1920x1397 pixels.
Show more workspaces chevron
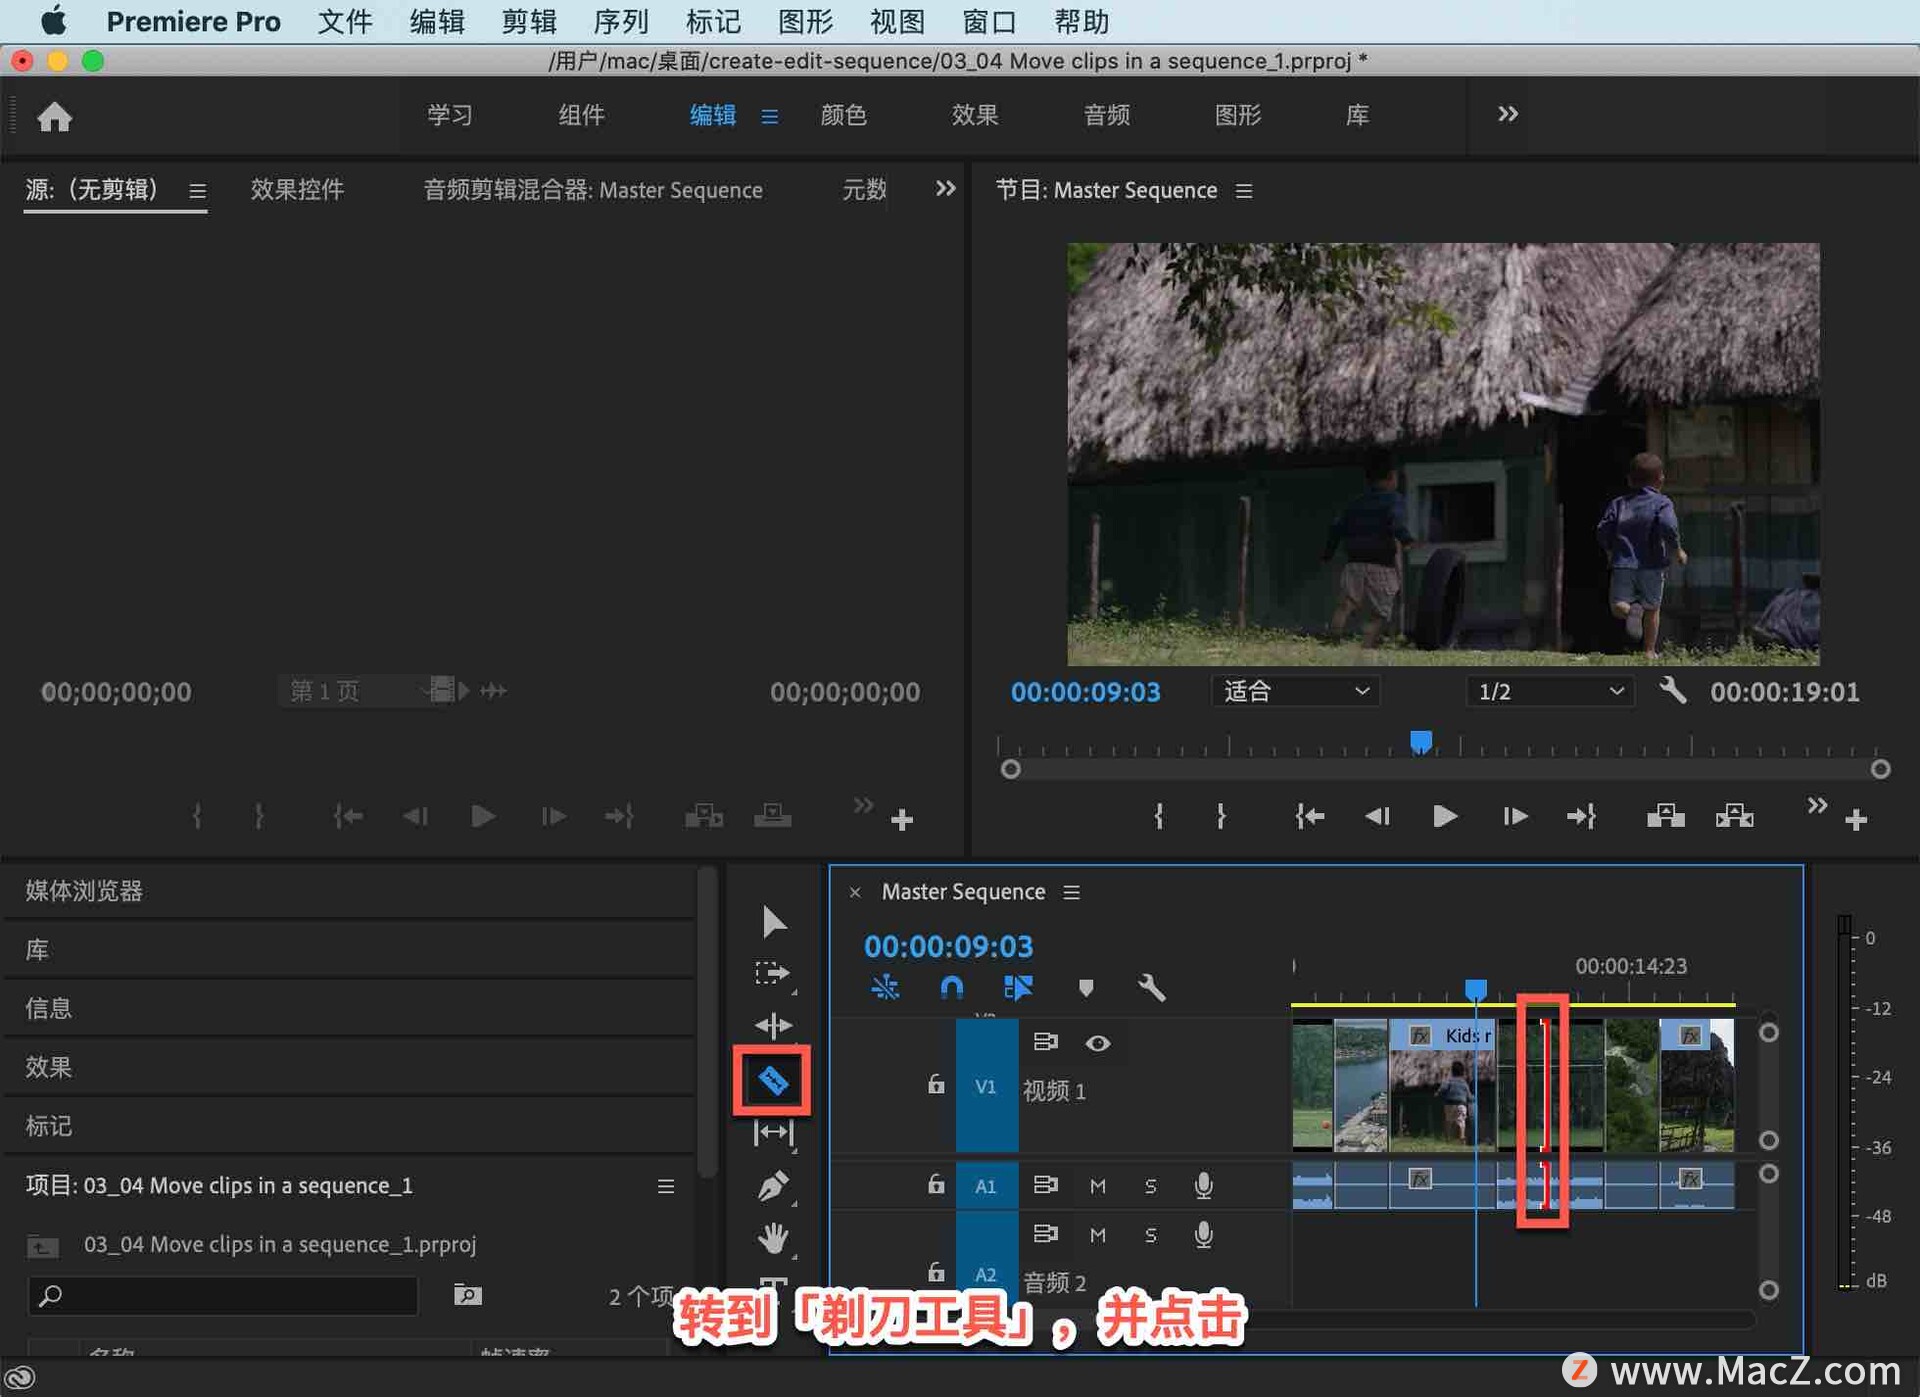click(1507, 114)
